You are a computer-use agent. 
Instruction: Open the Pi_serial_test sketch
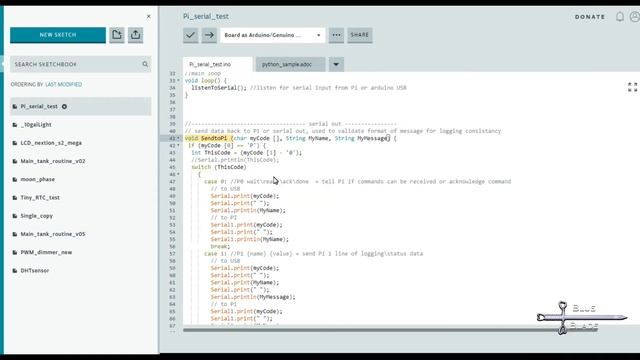(80, 107)
